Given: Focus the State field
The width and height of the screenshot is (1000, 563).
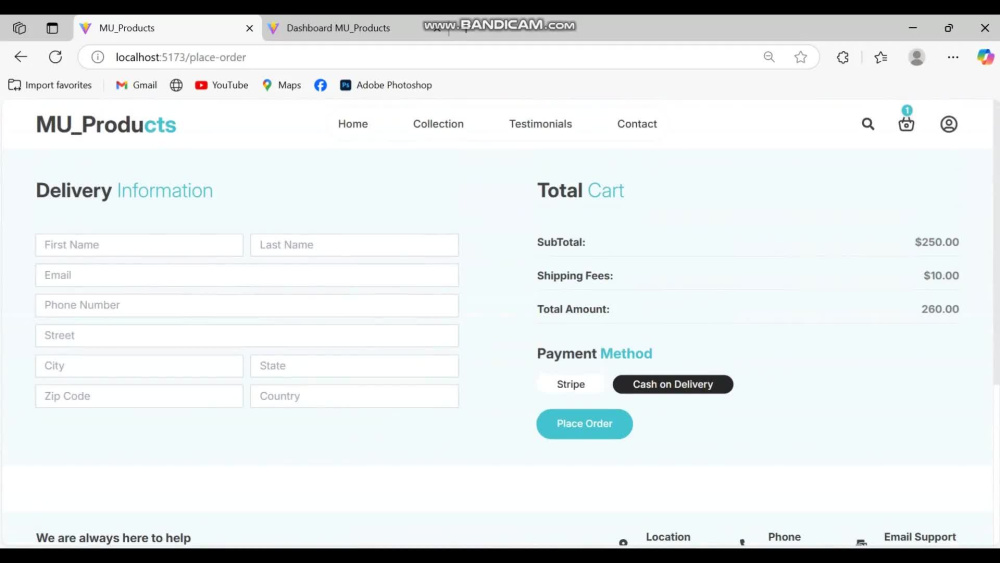Looking at the screenshot, I should point(354,365).
